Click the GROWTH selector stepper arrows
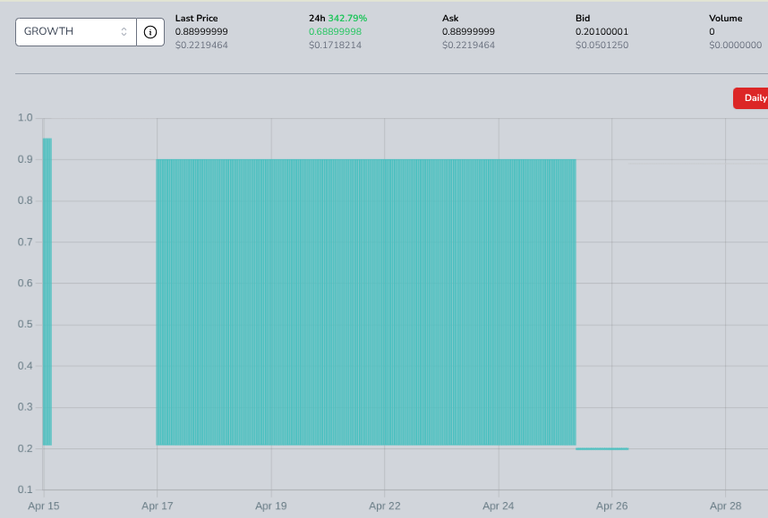 (124, 32)
